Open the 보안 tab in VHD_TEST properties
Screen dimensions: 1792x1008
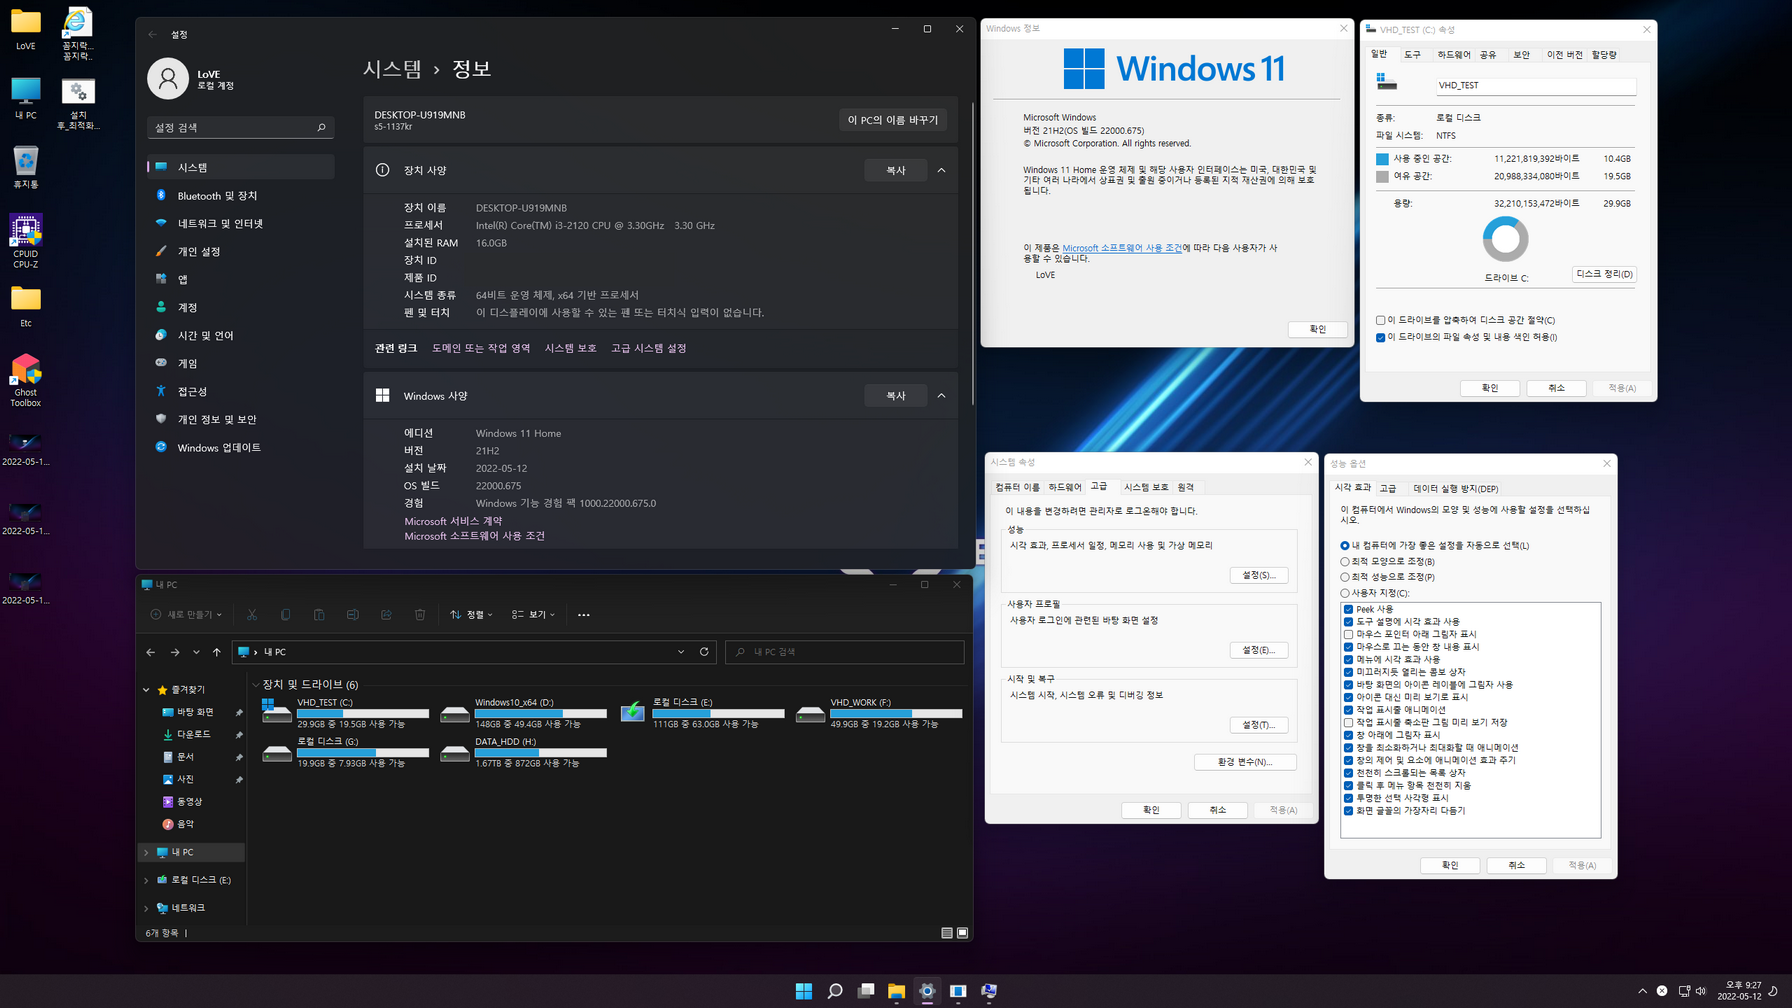1522,55
